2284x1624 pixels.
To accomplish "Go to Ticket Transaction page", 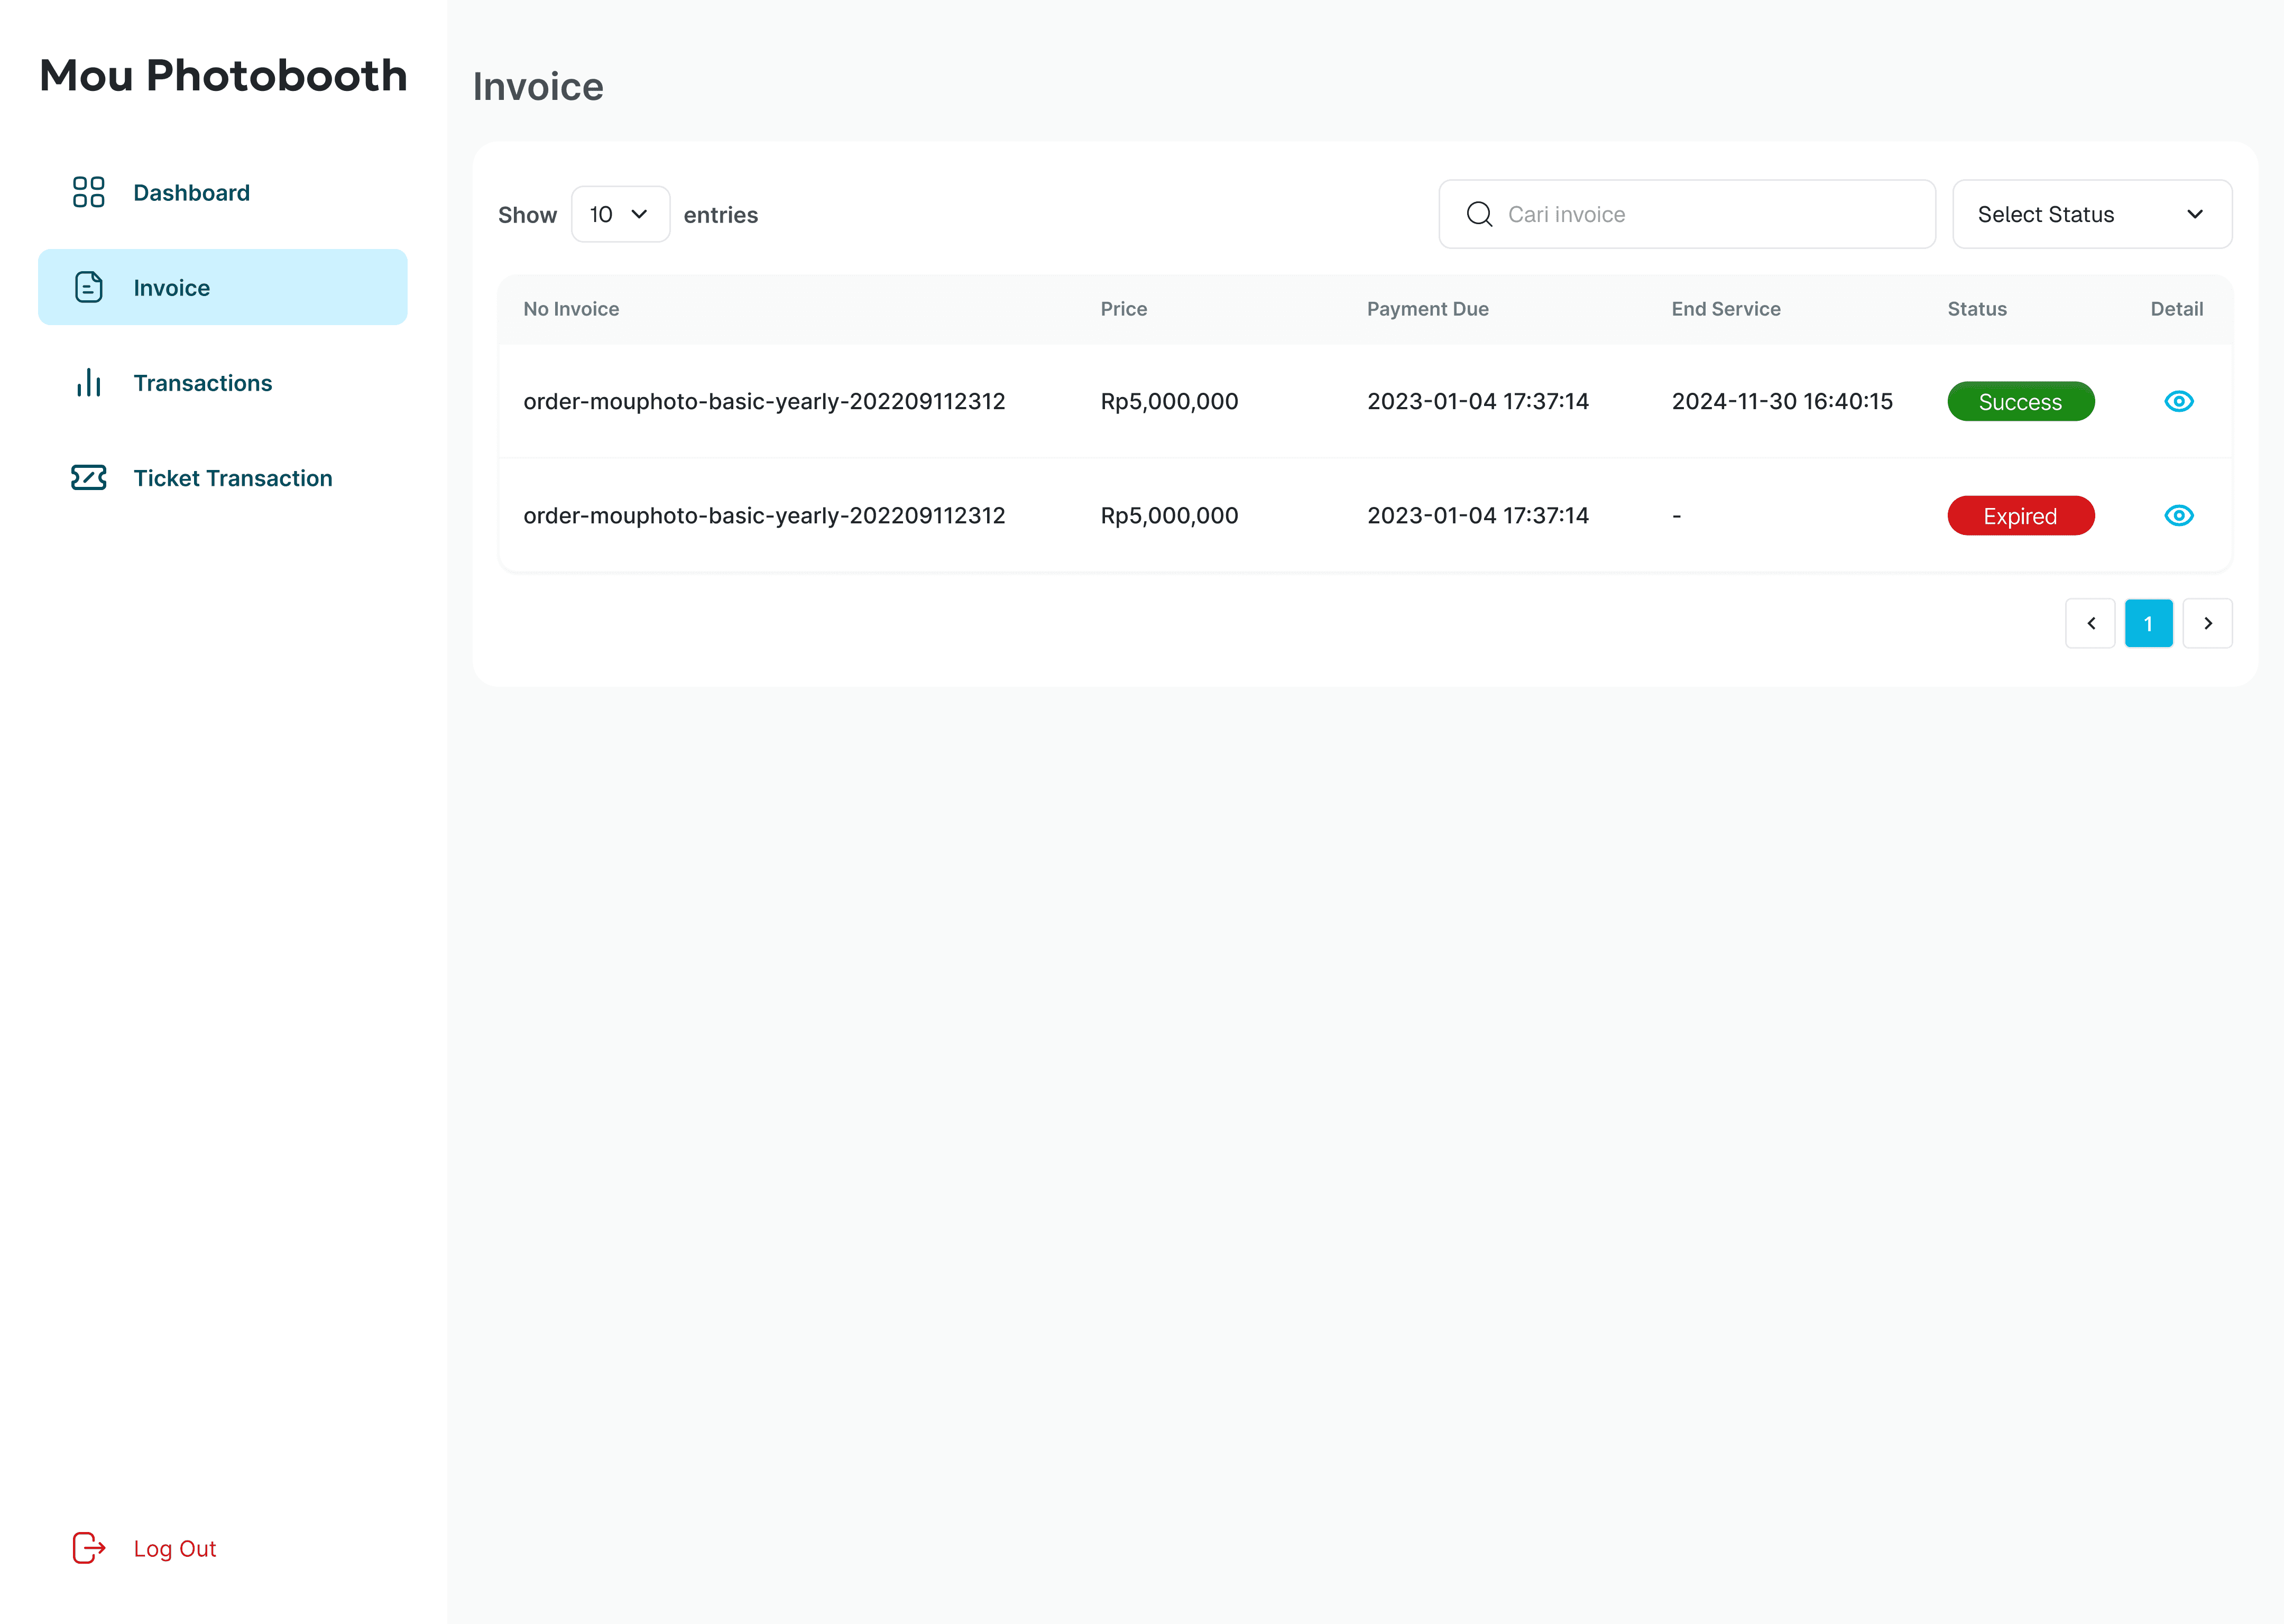I will point(233,478).
